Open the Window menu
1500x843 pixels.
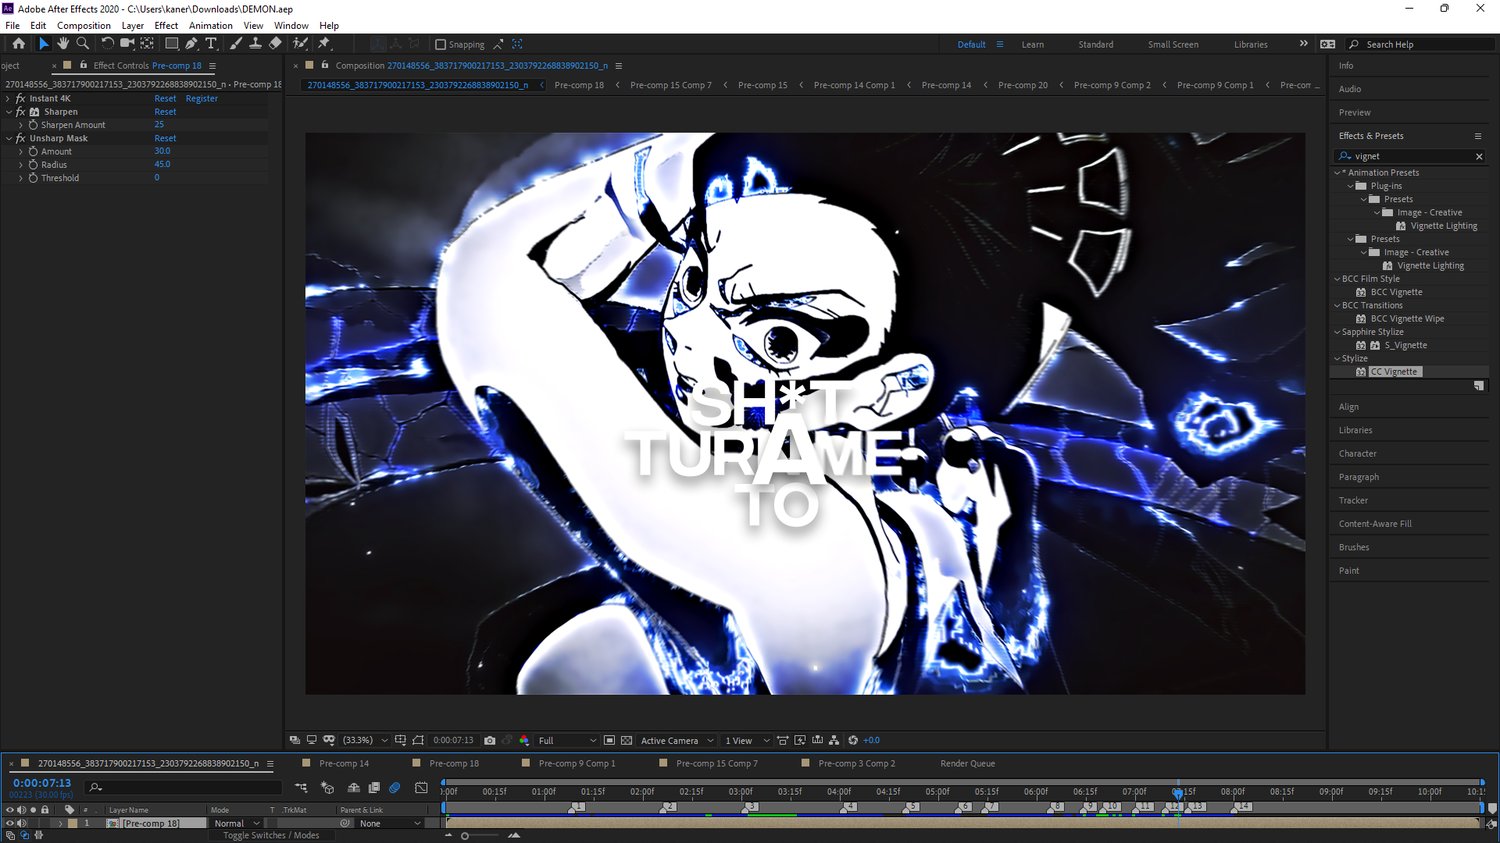pyautogui.click(x=291, y=26)
